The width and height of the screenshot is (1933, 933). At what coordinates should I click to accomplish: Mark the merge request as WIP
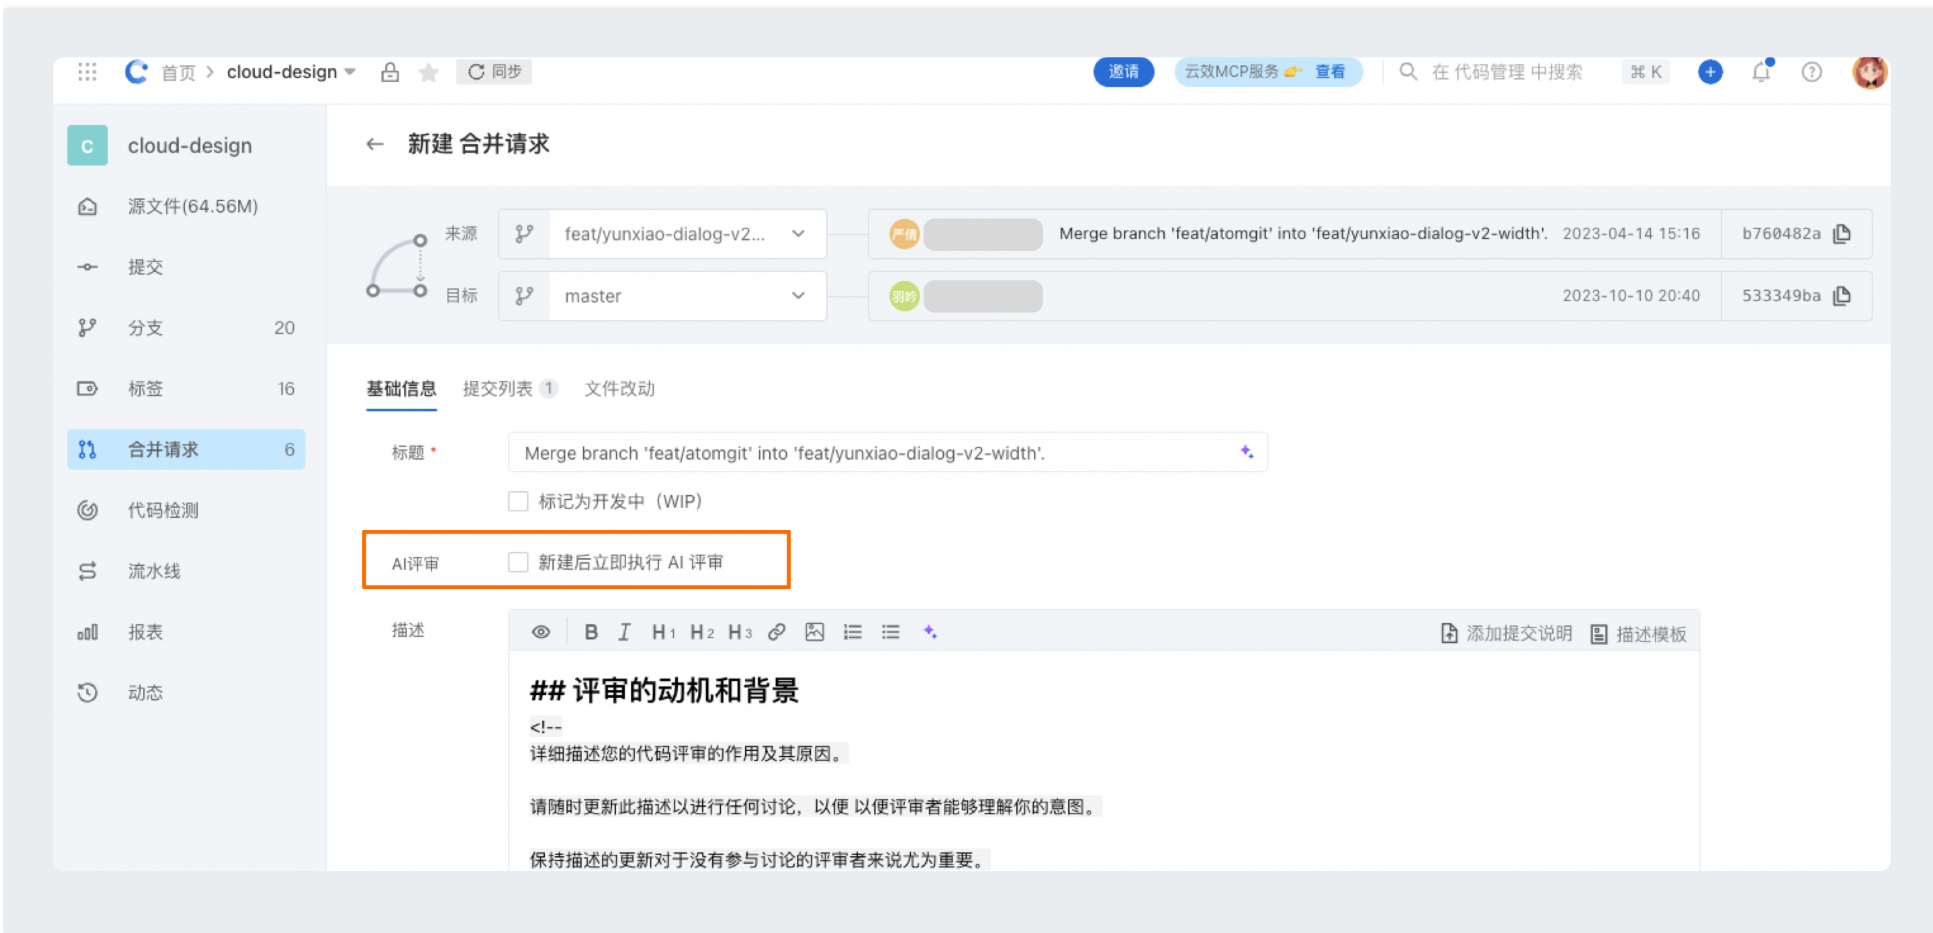tap(518, 501)
